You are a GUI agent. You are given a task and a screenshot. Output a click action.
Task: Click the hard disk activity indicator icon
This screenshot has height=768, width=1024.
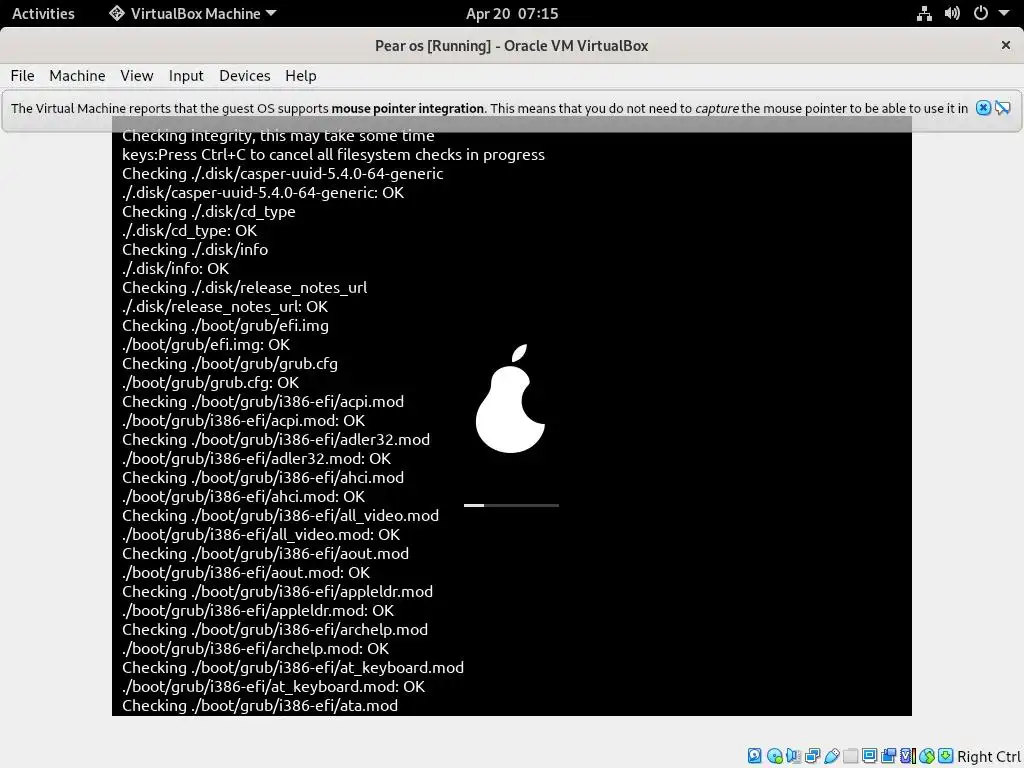[754, 756]
